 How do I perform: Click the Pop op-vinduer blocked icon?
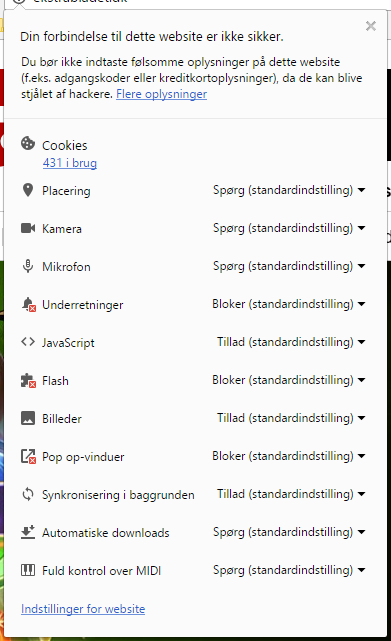click(x=28, y=456)
